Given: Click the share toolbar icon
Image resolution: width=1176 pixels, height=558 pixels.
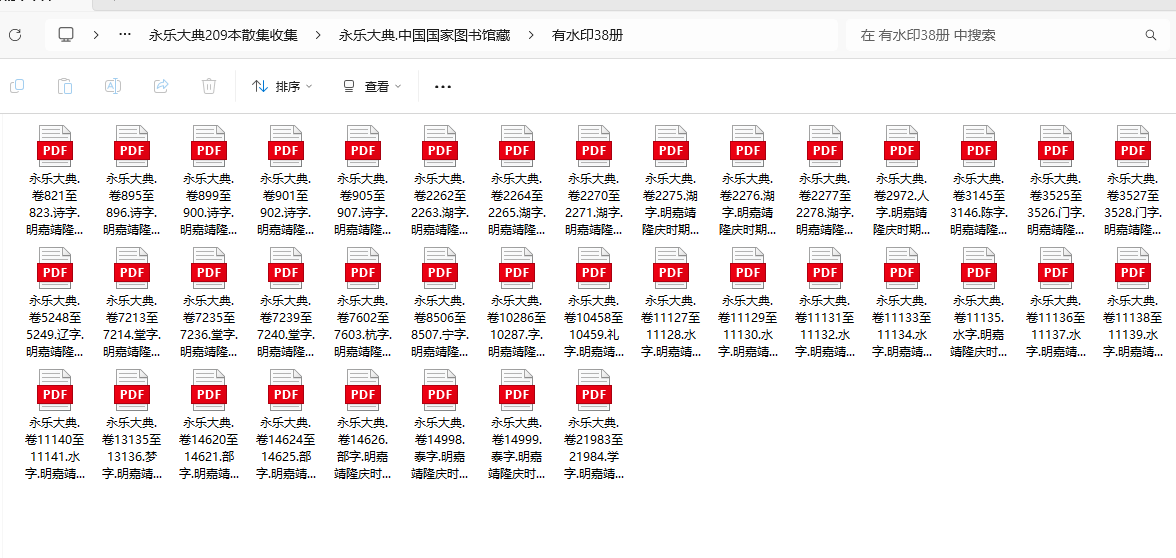Looking at the screenshot, I should coord(161,87).
